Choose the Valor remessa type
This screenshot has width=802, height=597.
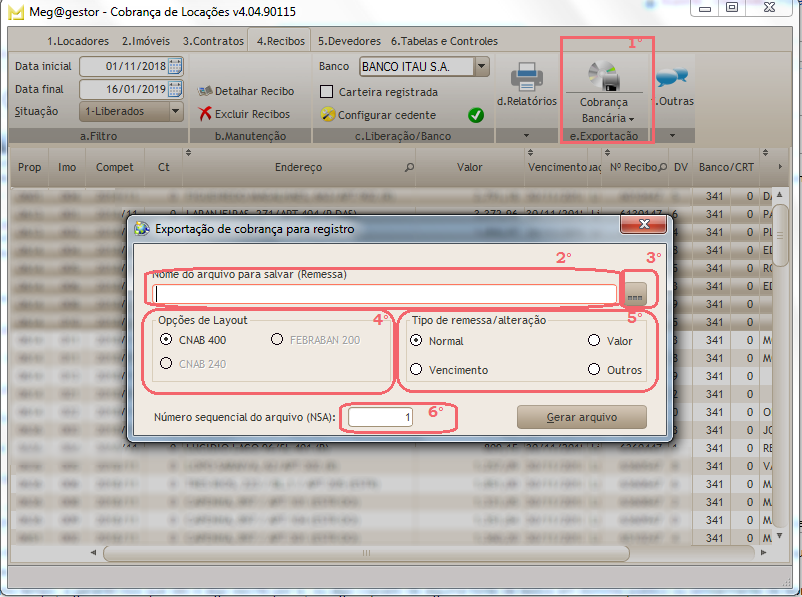click(x=594, y=341)
